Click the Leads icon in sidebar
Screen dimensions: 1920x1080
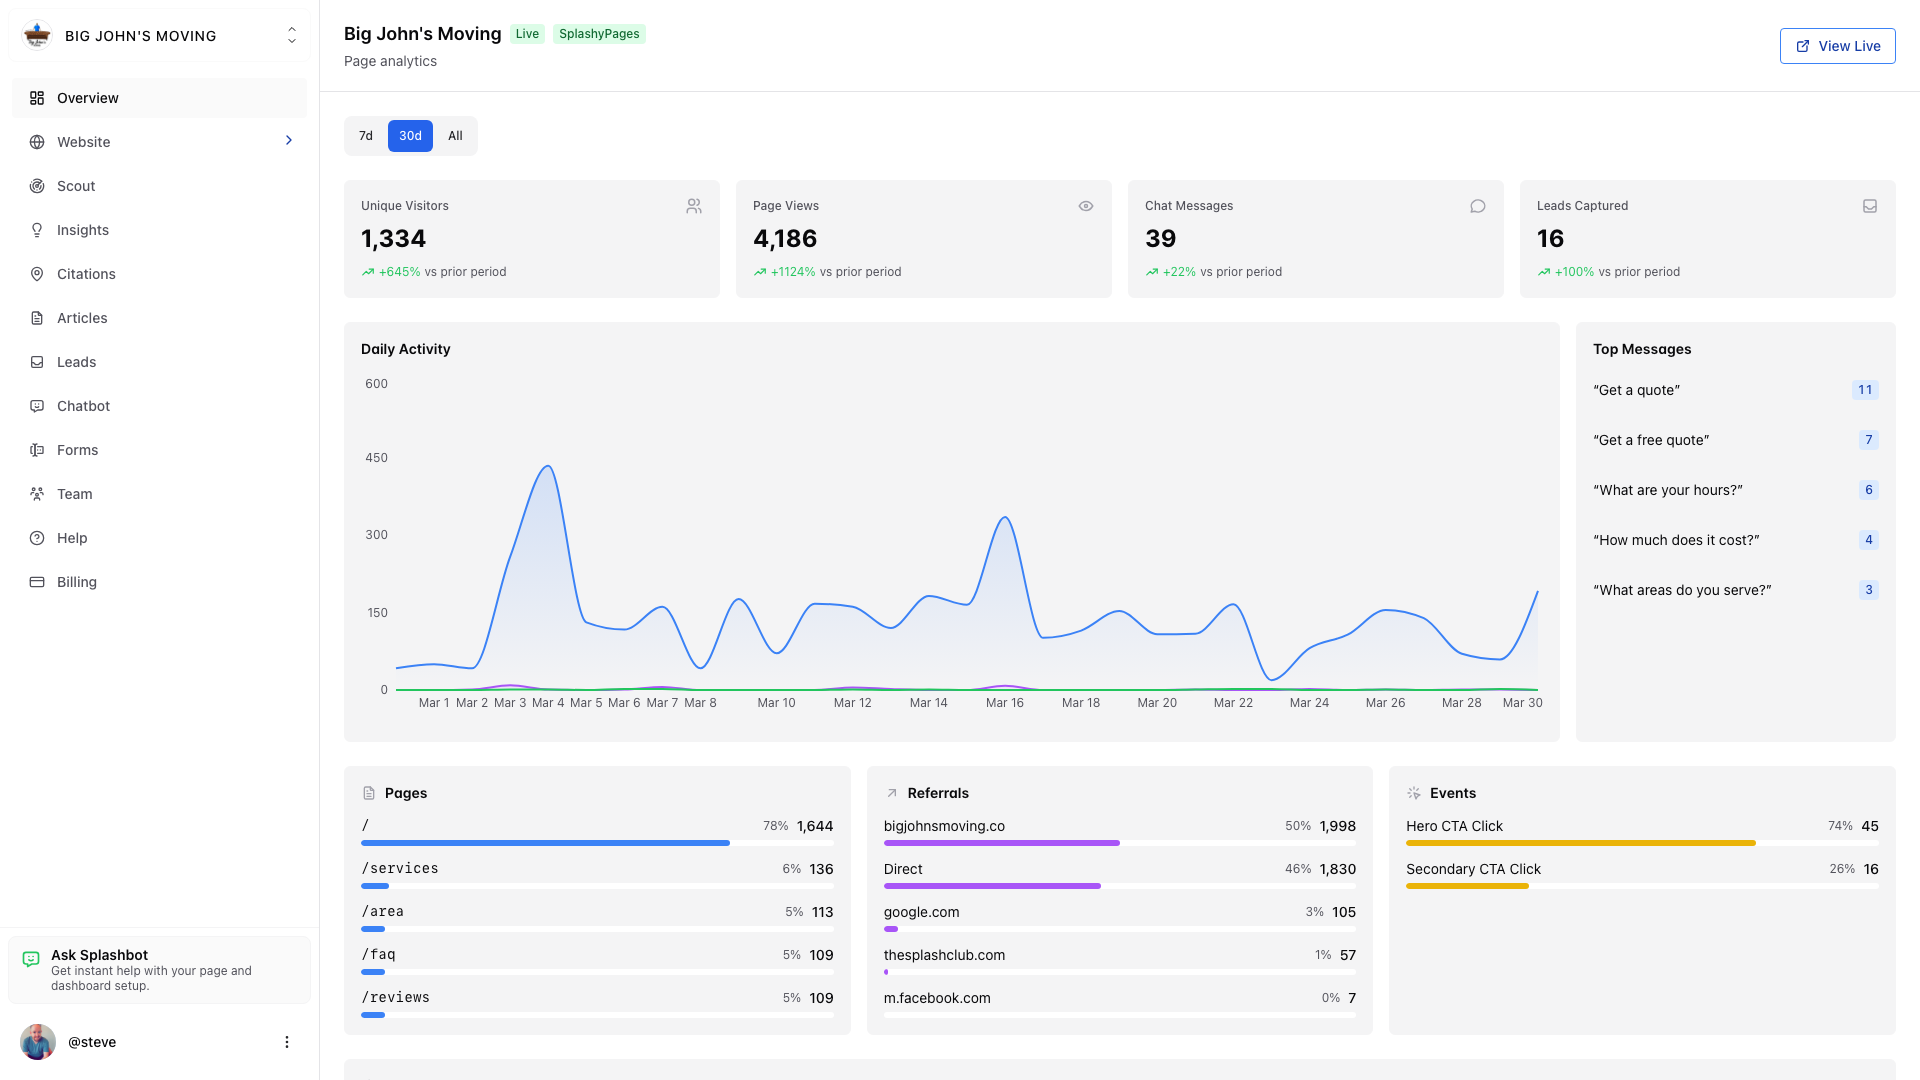(x=37, y=362)
